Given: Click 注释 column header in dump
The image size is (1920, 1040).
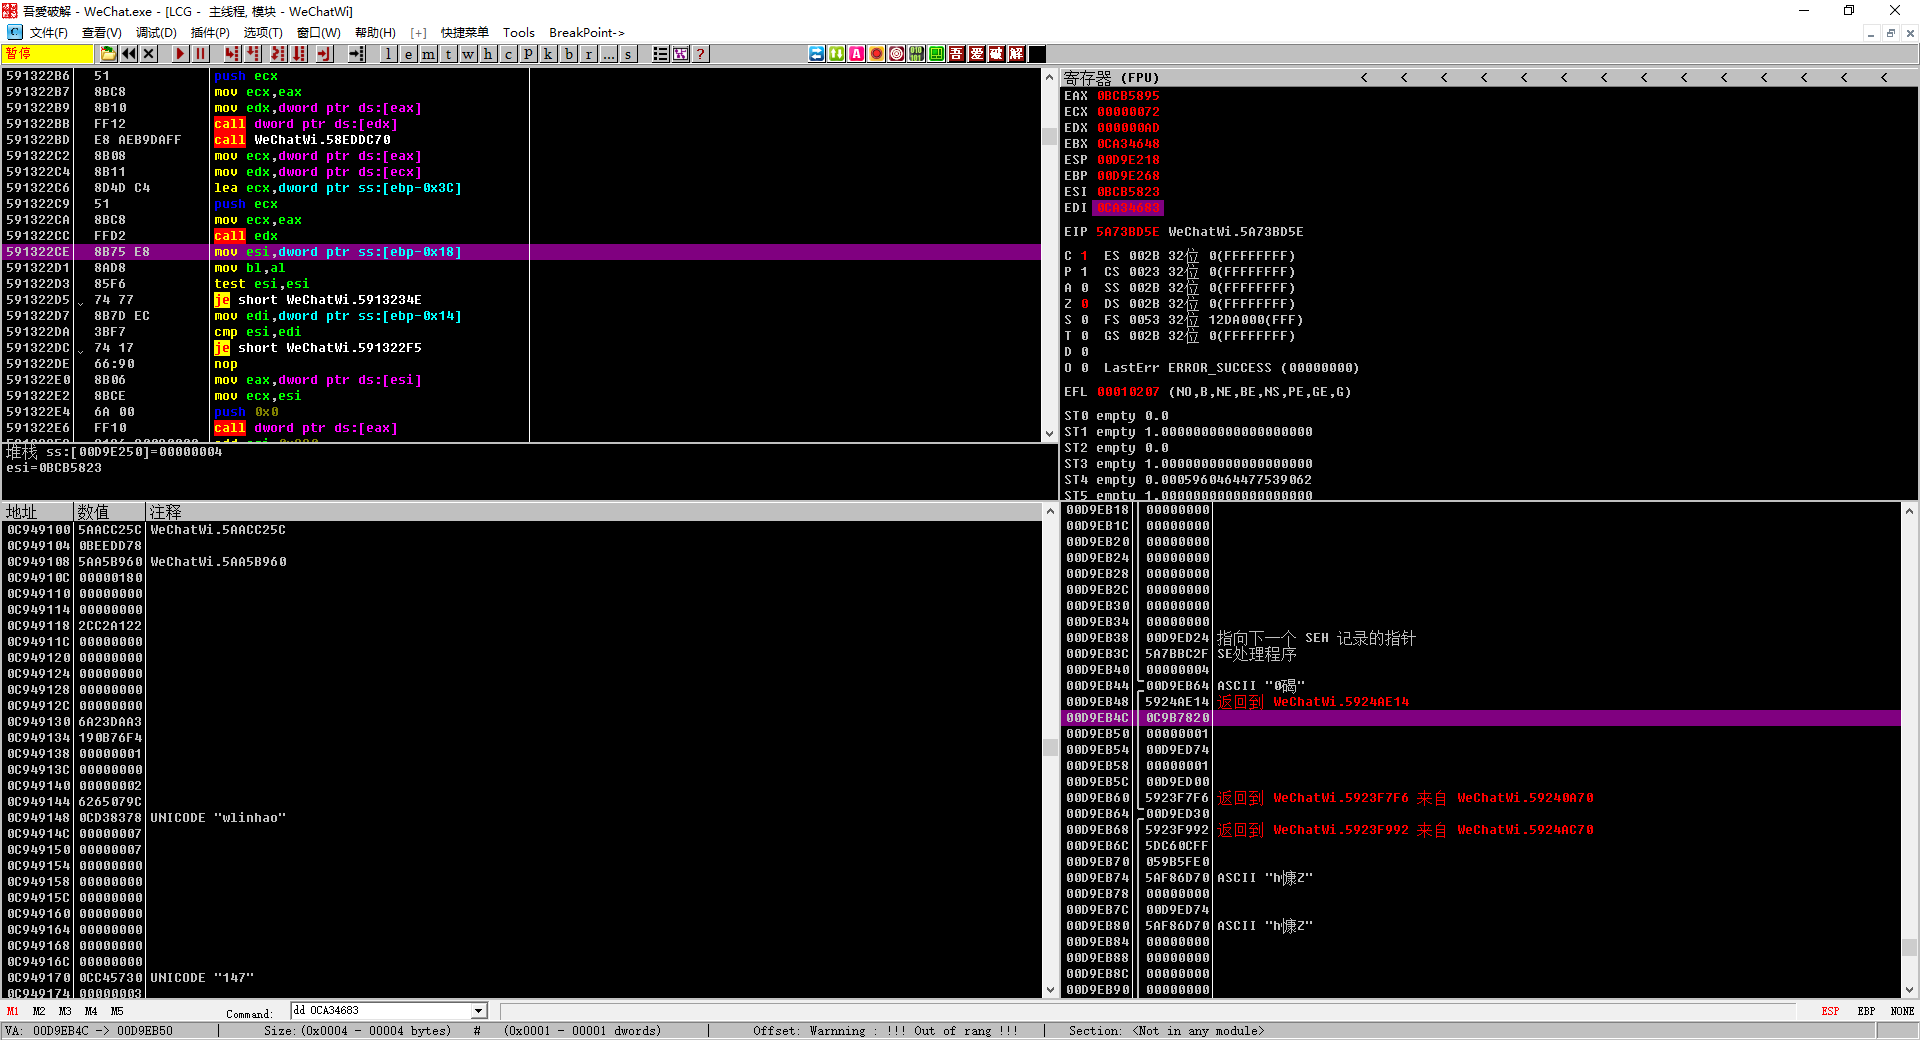Looking at the screenshot, I should point(594,512).
